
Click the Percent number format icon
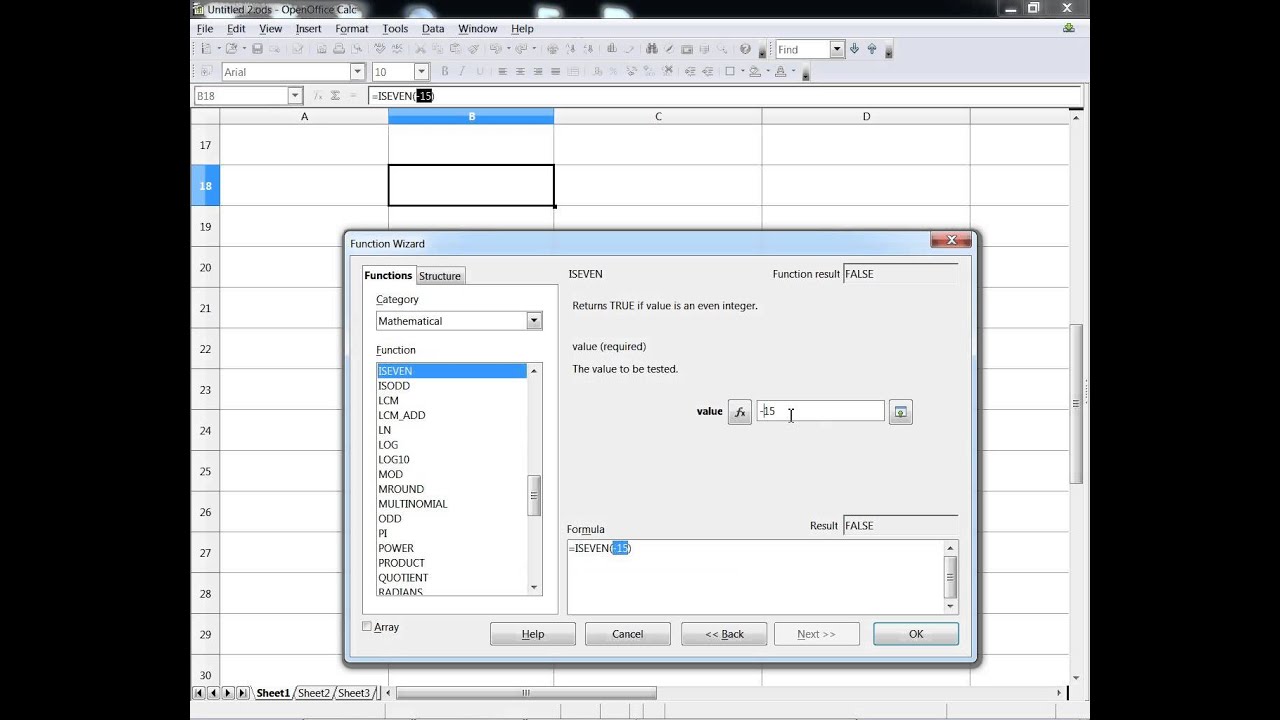click(x=613, y=71)
